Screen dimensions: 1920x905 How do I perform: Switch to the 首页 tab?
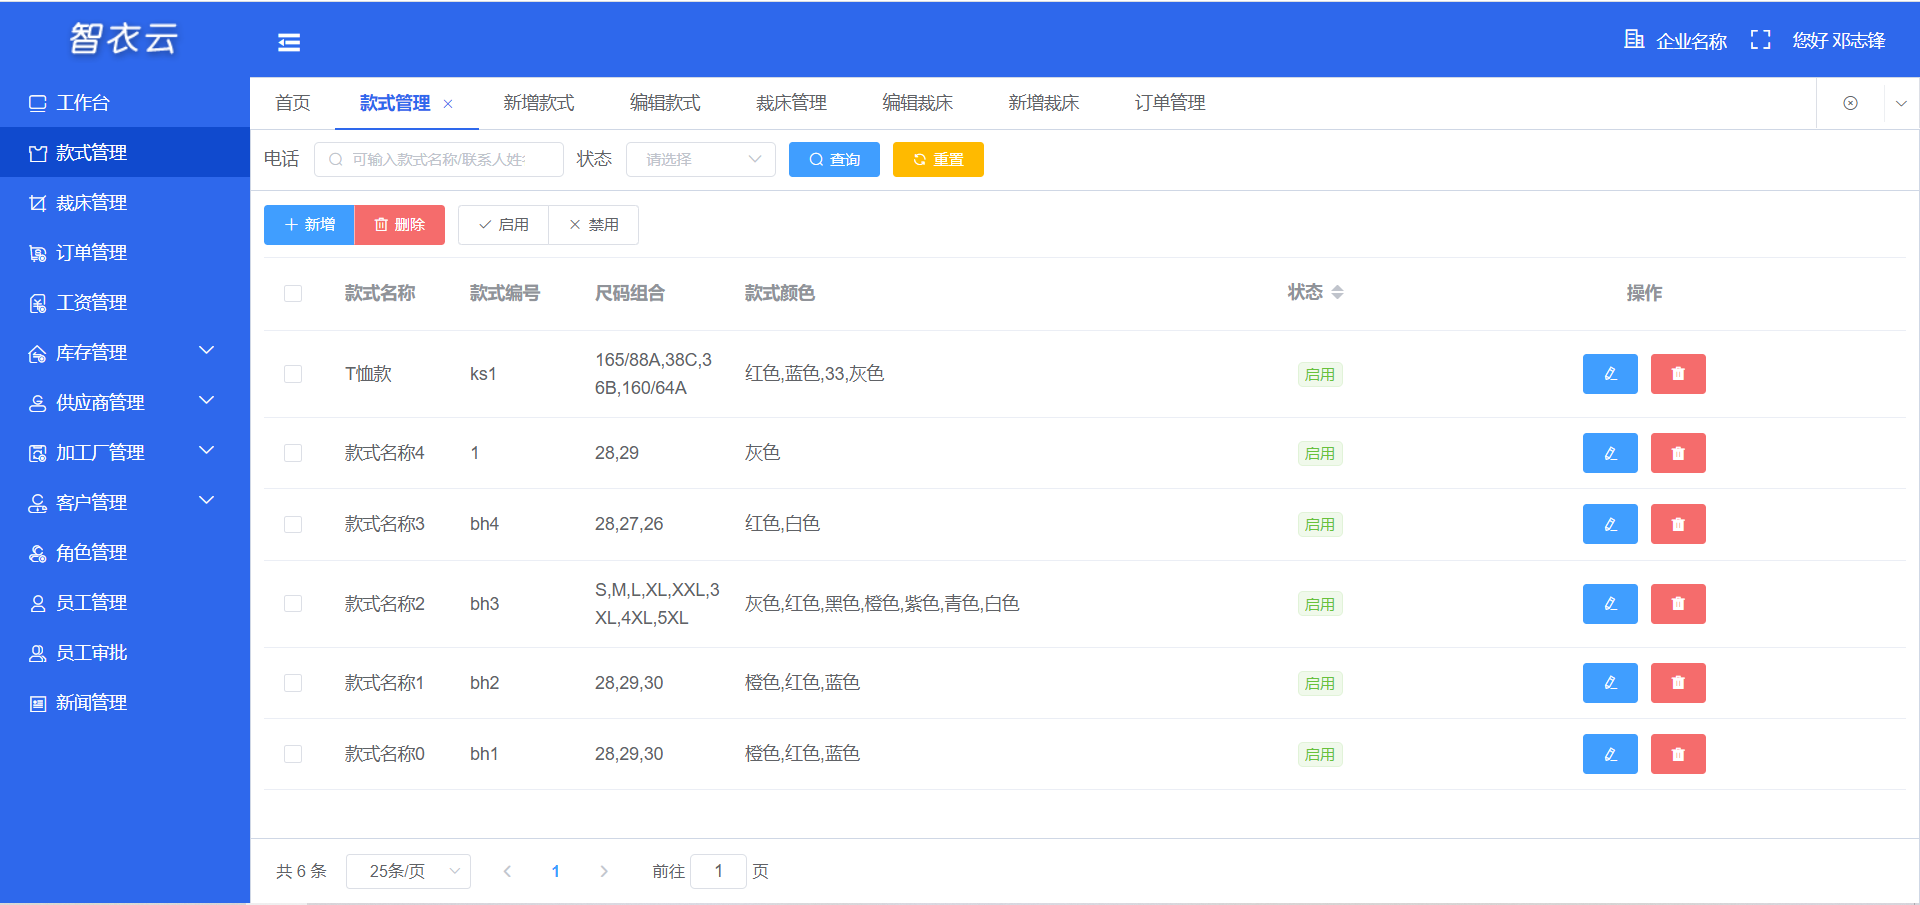(293, 103)
